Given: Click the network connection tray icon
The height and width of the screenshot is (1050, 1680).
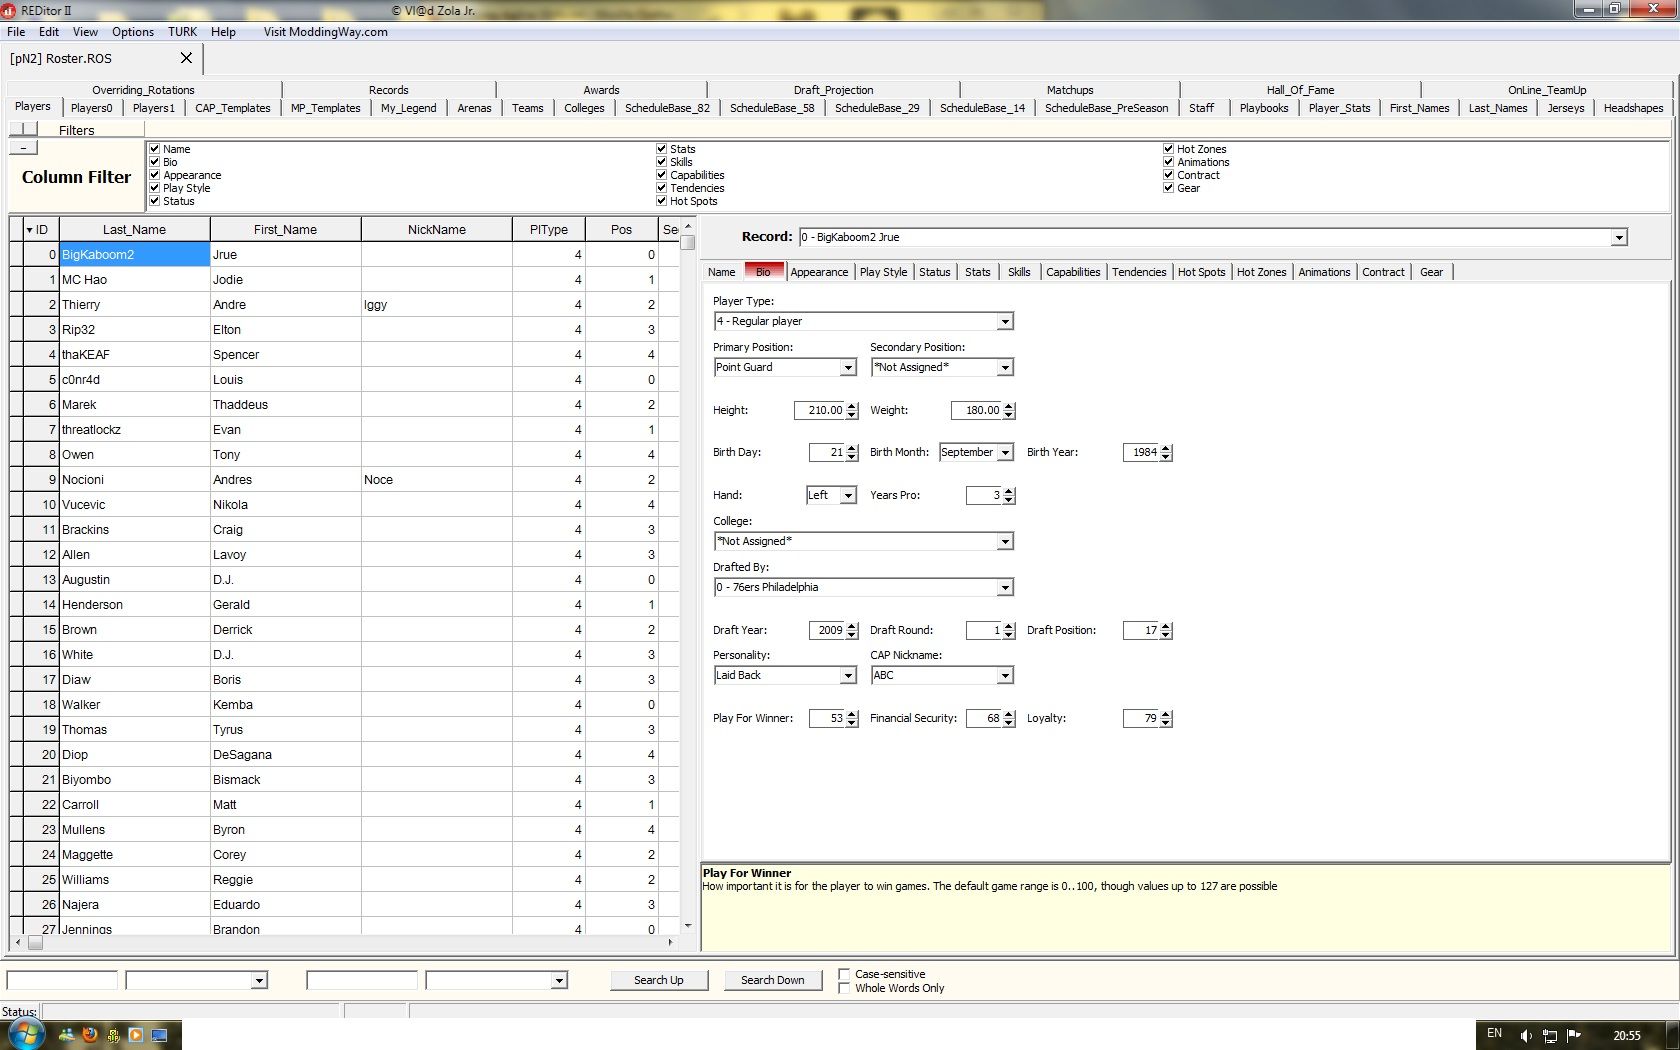Looking at the screenshot, I should tap(1549, 1035).
